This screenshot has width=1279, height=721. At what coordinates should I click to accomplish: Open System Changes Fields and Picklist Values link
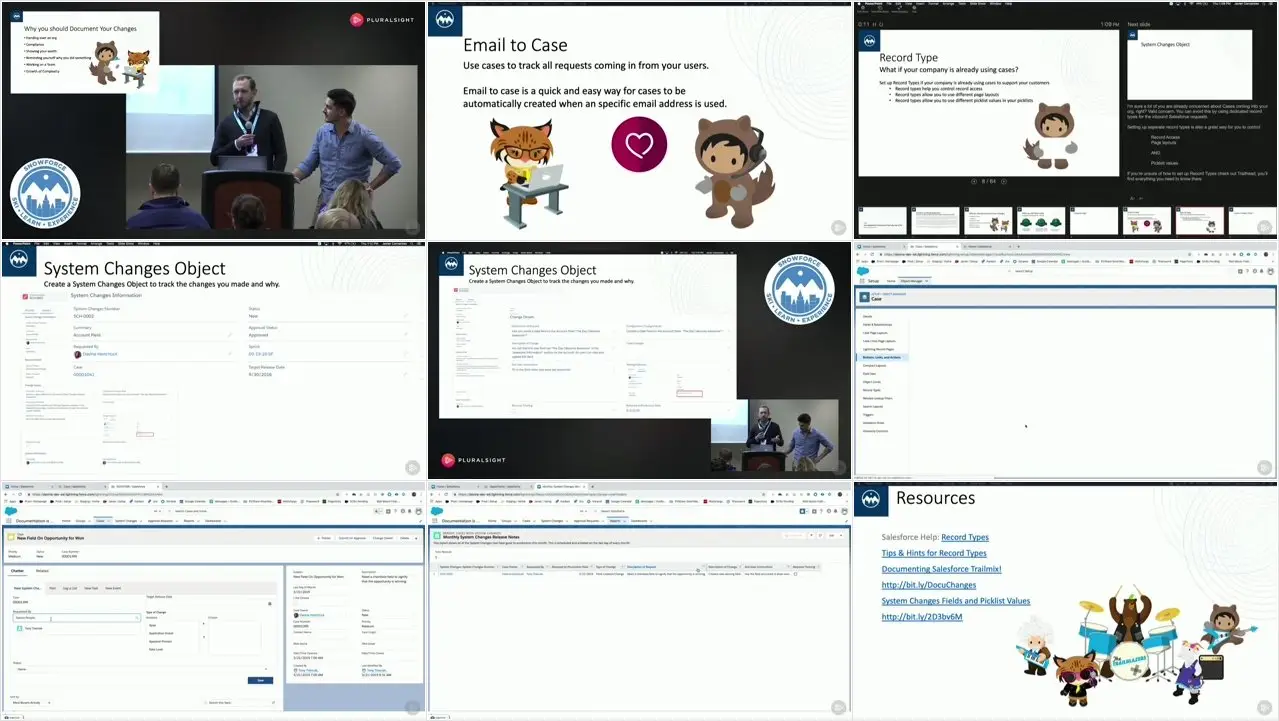[955, 601]
